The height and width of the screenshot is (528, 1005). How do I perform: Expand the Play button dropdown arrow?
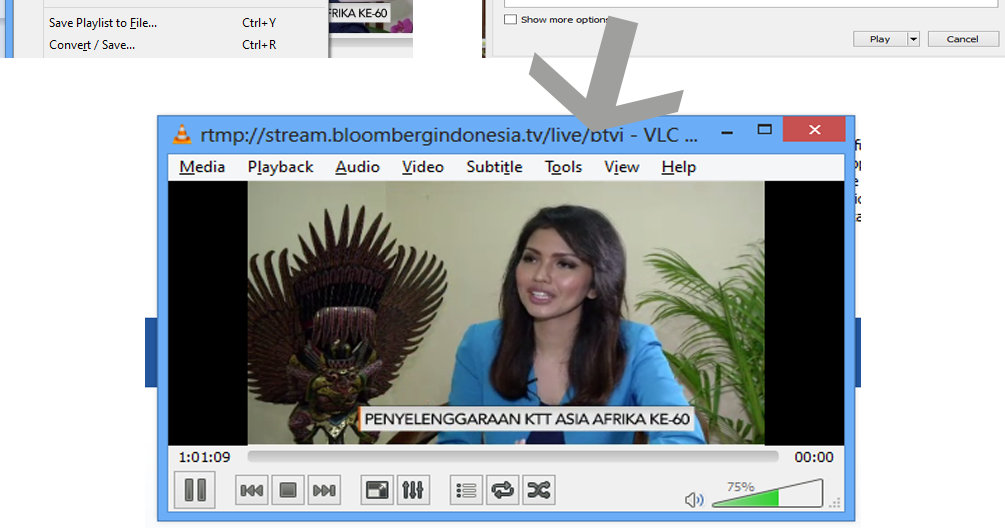pos(913,39)
